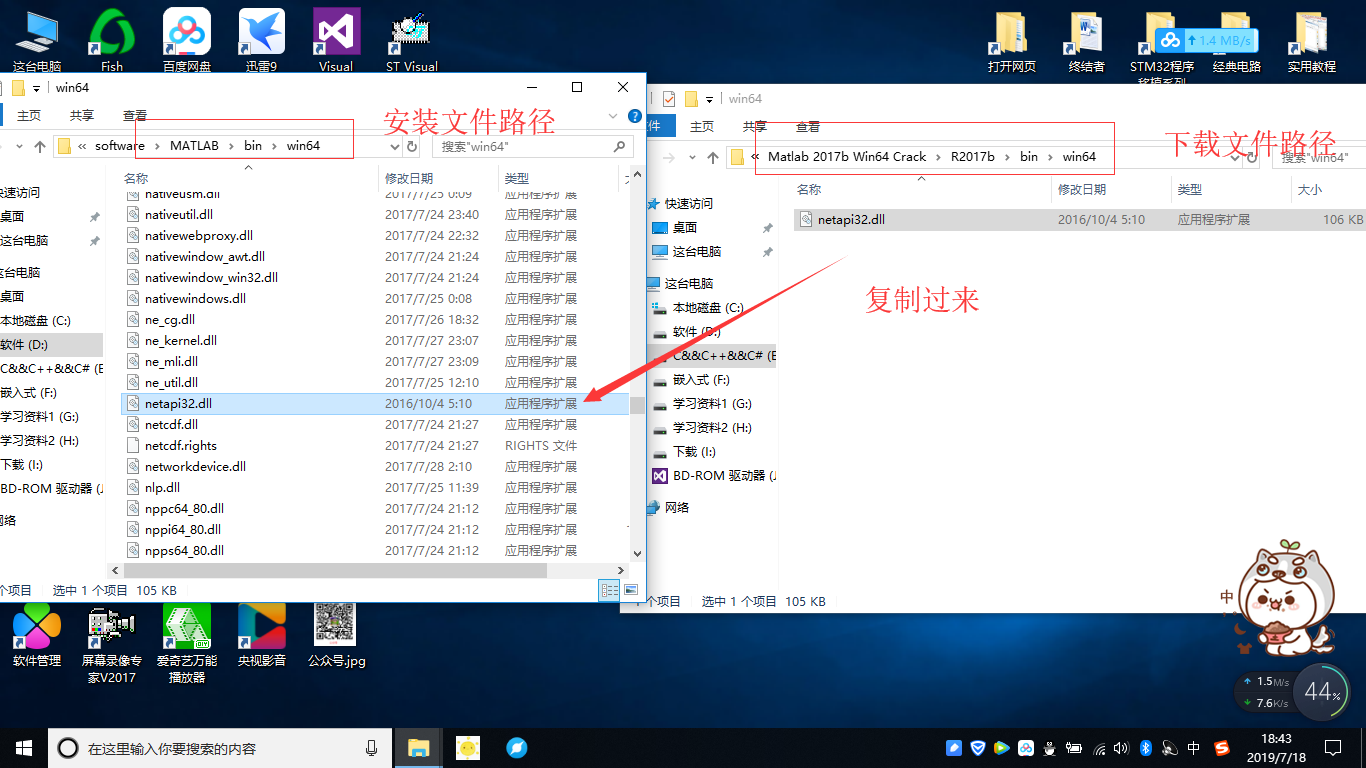This screenshot has height=768, width=1366.
Task: Open the 屏幕录像专家V2017 desktop shortcut
Action: [x=112, y=643]
